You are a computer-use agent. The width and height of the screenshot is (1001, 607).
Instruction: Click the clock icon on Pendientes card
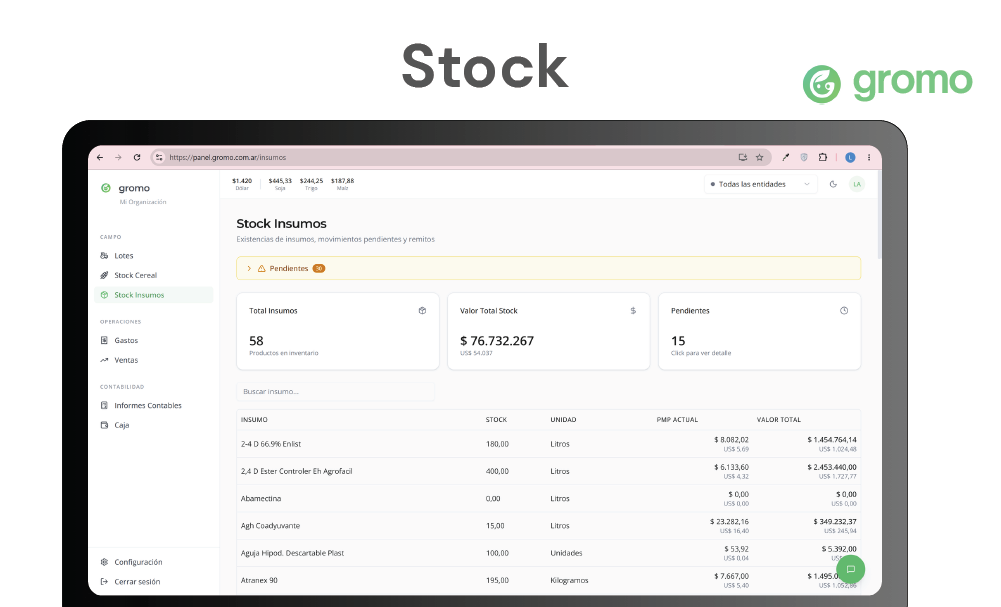[x=844, y=311]
